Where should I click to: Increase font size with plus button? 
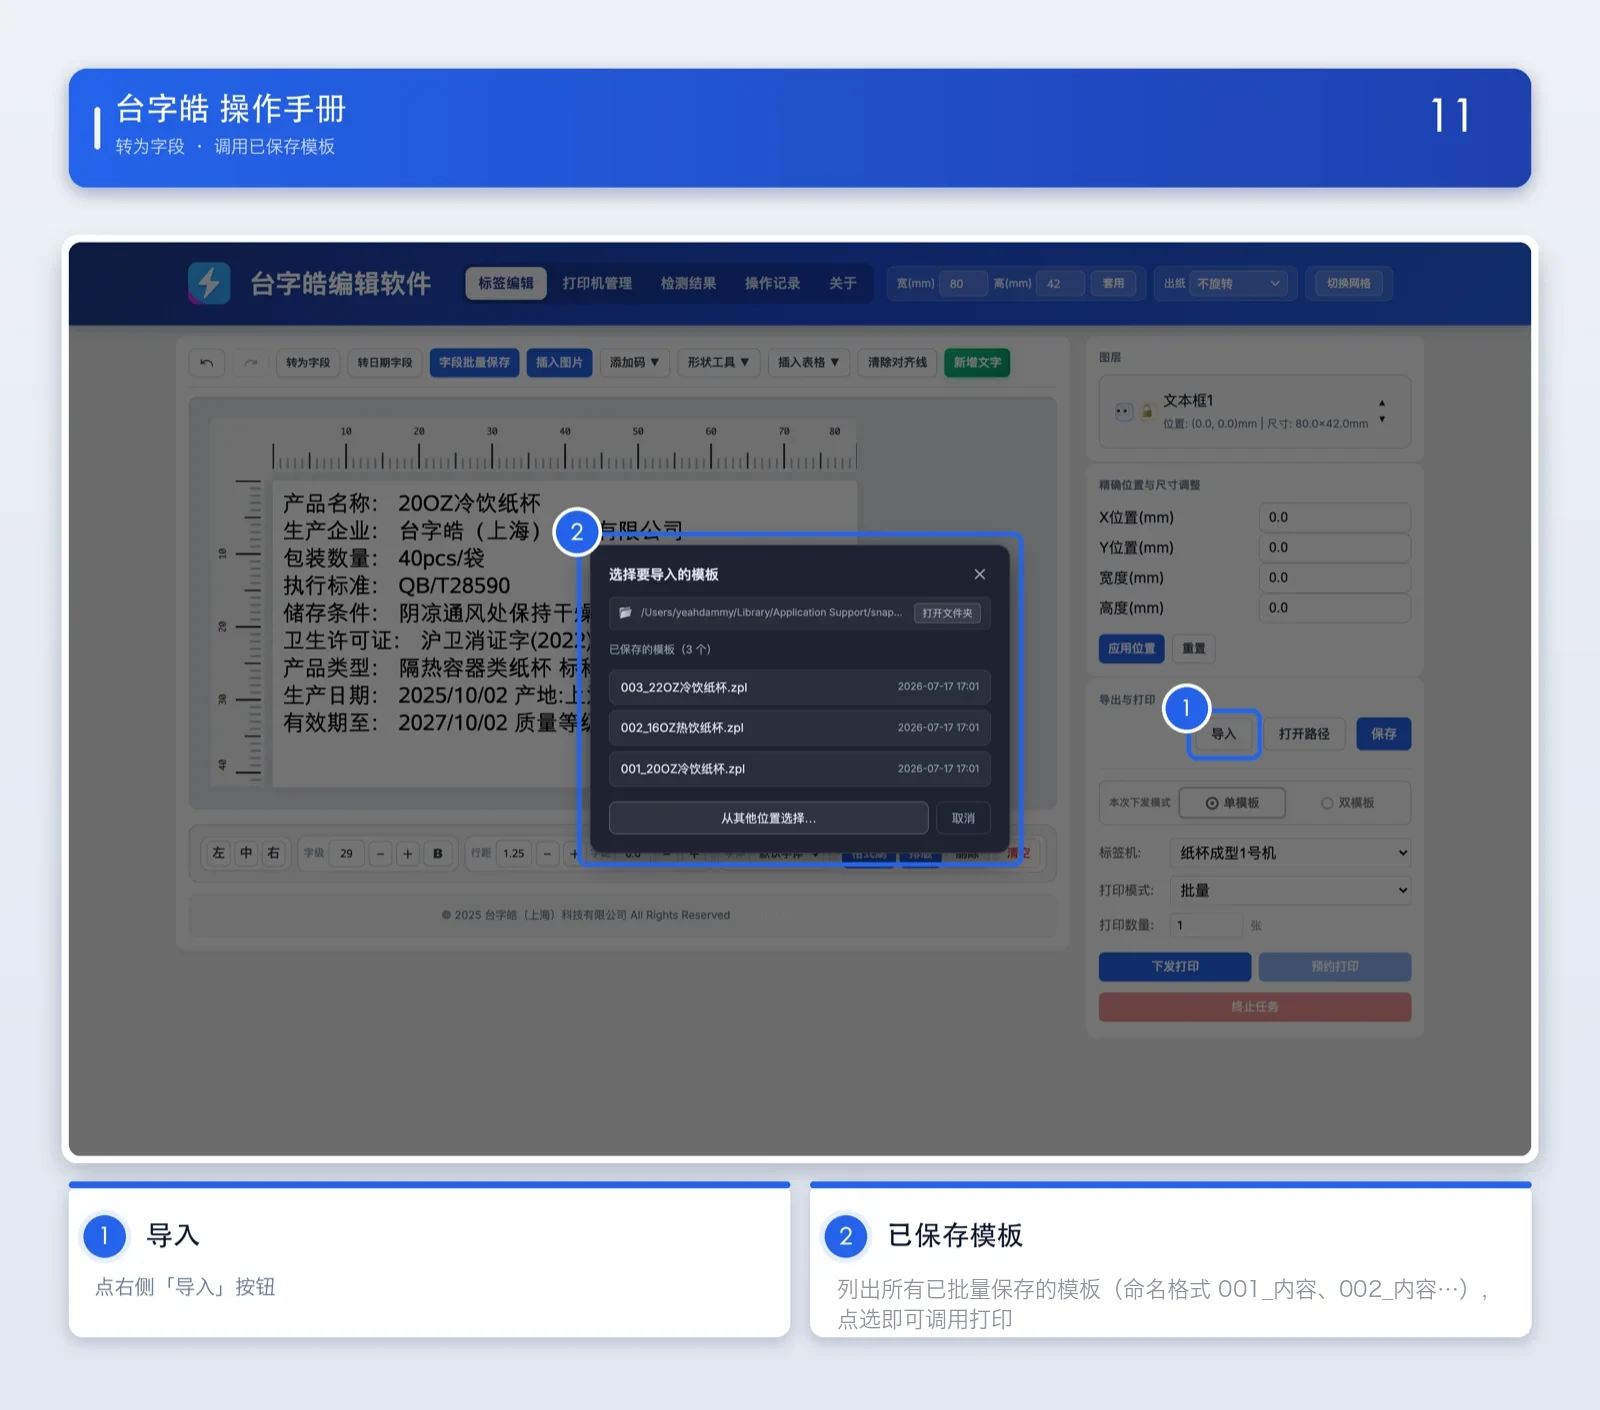407,853
